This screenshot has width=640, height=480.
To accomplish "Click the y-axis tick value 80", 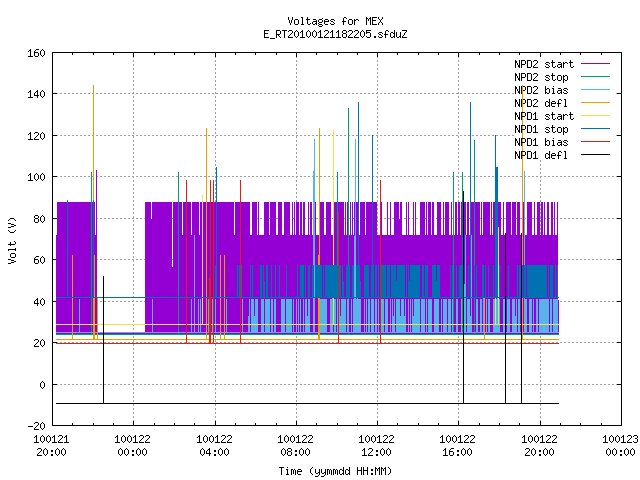I will (x=40, y=219).
